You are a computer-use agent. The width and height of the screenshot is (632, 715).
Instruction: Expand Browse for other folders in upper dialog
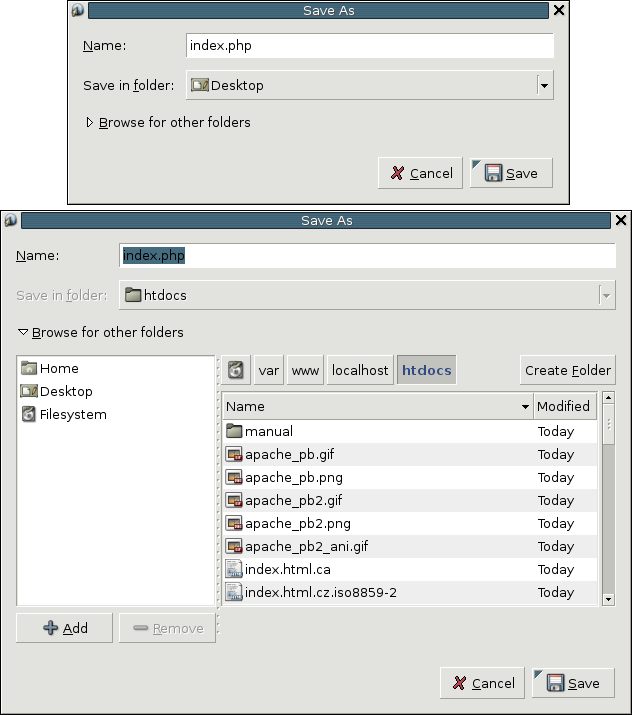pyautogui.click(x=89, y=122)
